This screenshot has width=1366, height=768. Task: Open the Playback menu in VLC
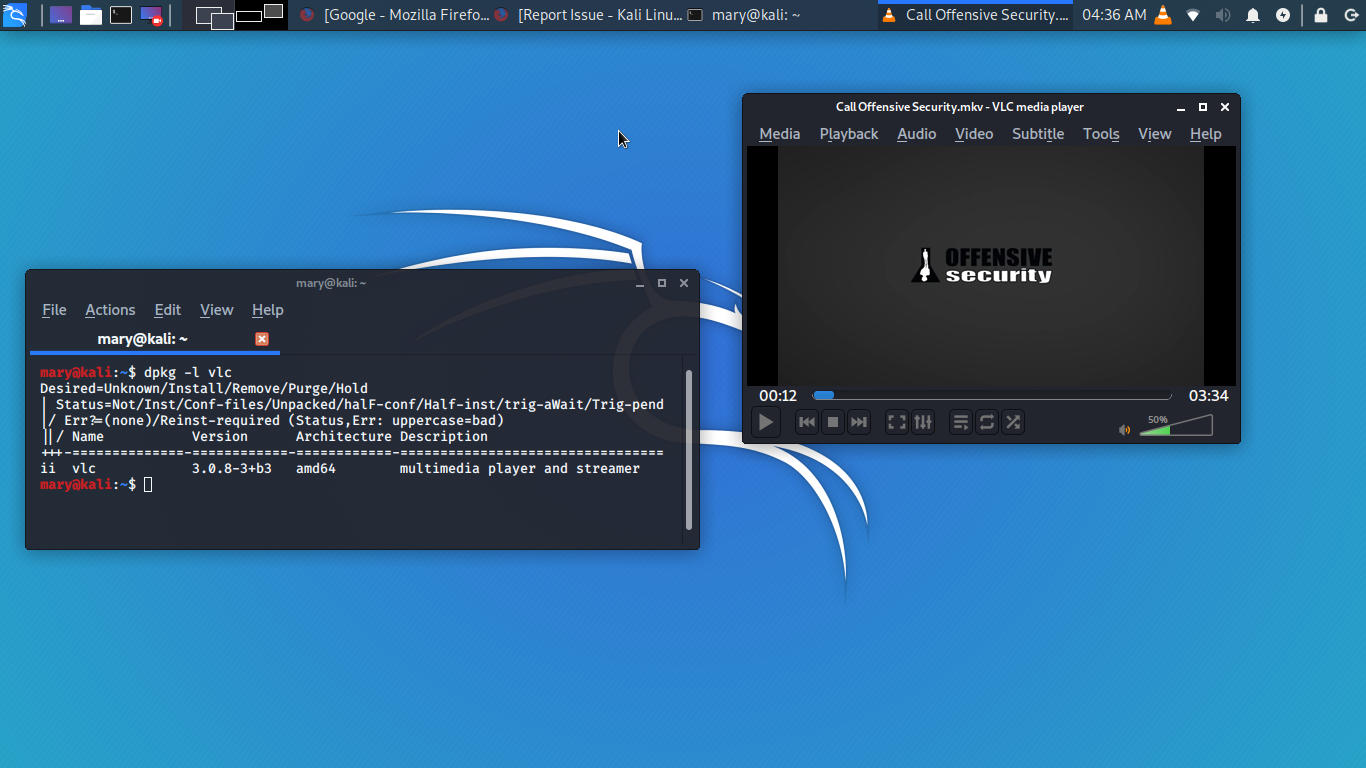point(848,134)
